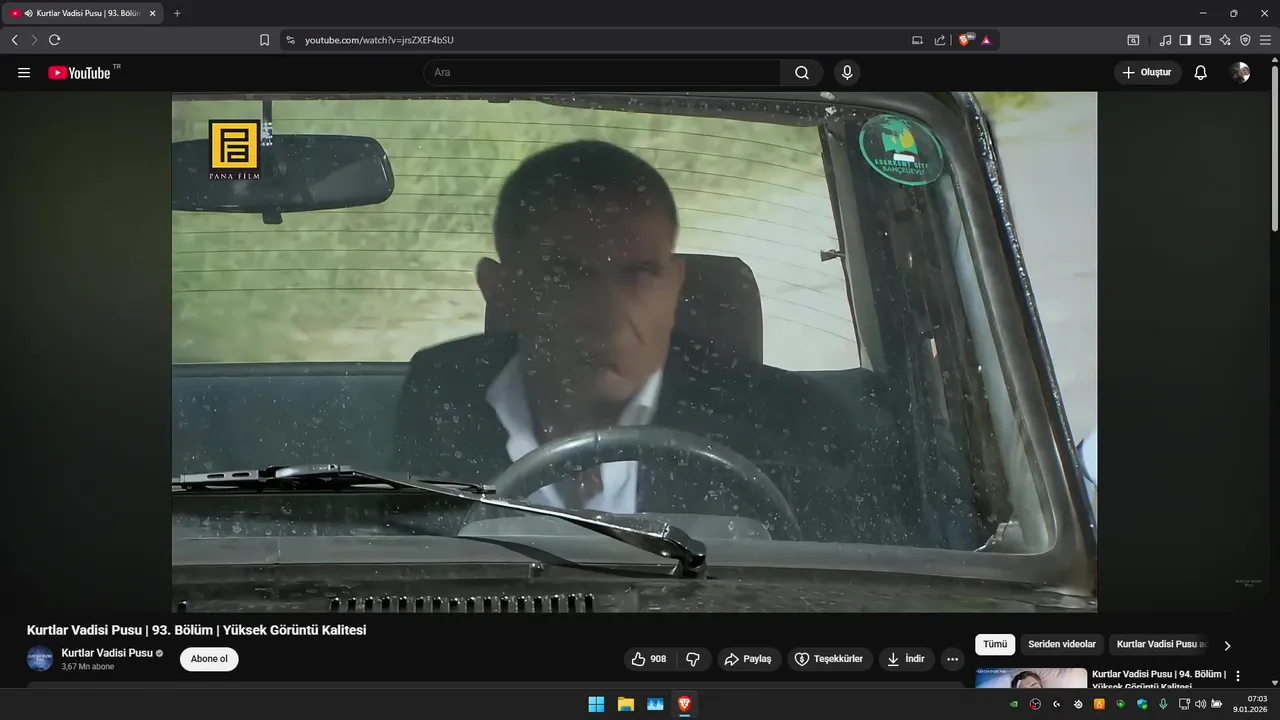This screenshot has height=720, width=1280.
Task: Reload the current page
Action: tap(54, 40)
